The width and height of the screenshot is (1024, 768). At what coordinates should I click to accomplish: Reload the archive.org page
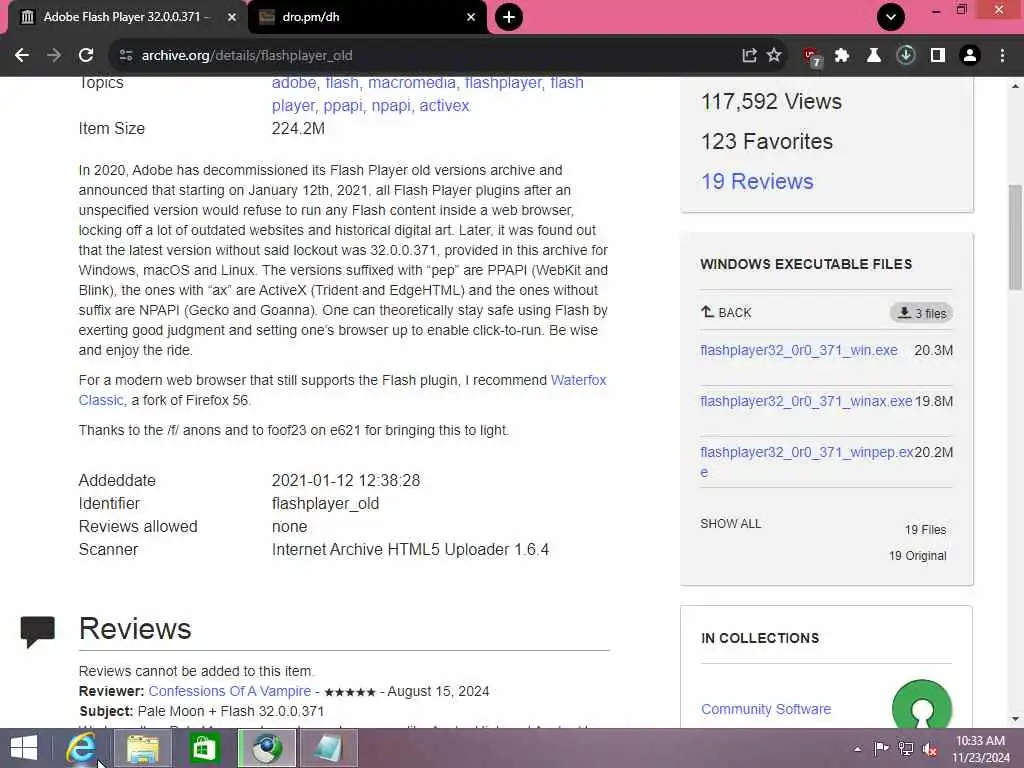click(86, 56)
